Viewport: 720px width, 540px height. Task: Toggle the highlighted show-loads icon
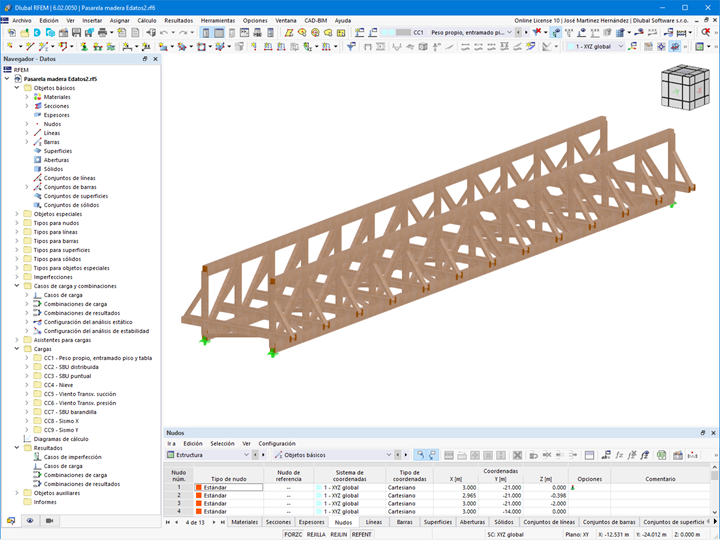click(x=556, y=33)
